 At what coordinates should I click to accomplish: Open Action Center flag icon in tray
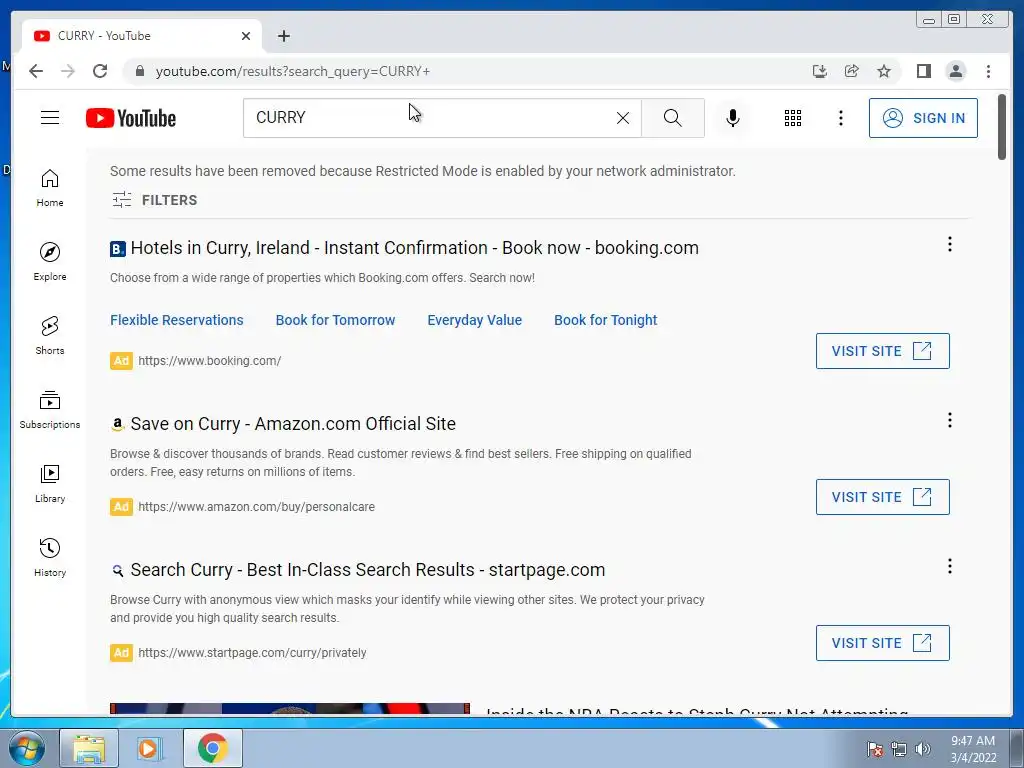[x=875, y=749]
